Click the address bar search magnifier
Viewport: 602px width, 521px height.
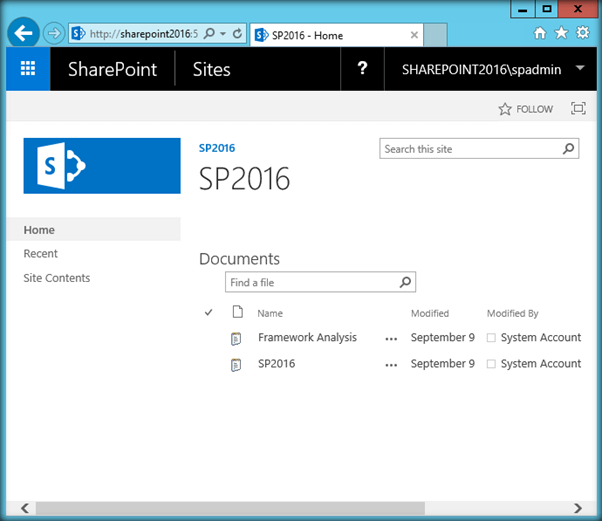[x=209, y=34]
